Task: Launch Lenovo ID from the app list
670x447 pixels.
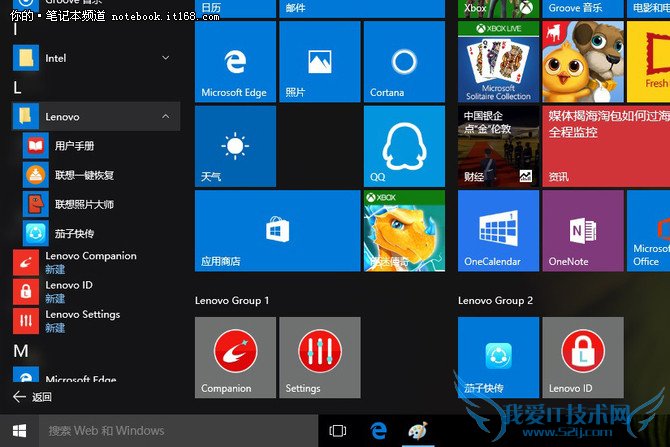Action: coord(96,291)
